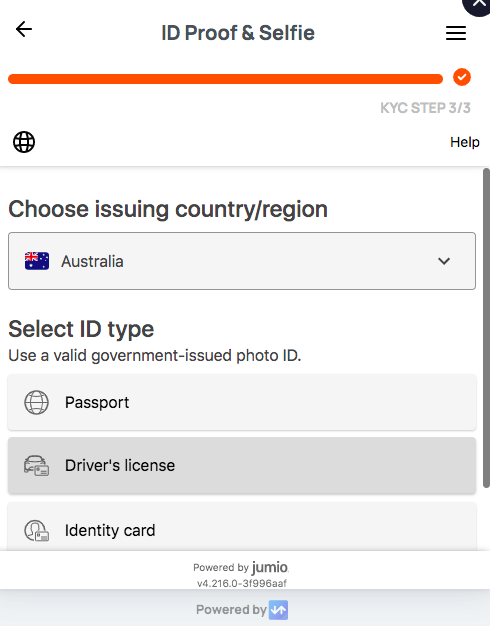The height and width of the screenshot is (626, 490).
Task: Open the Australia issuing country selector
Action: (242, 261)
